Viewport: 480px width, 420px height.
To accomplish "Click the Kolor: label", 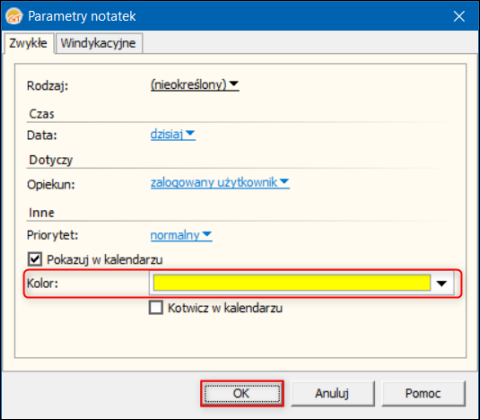I will click(43, 283).
